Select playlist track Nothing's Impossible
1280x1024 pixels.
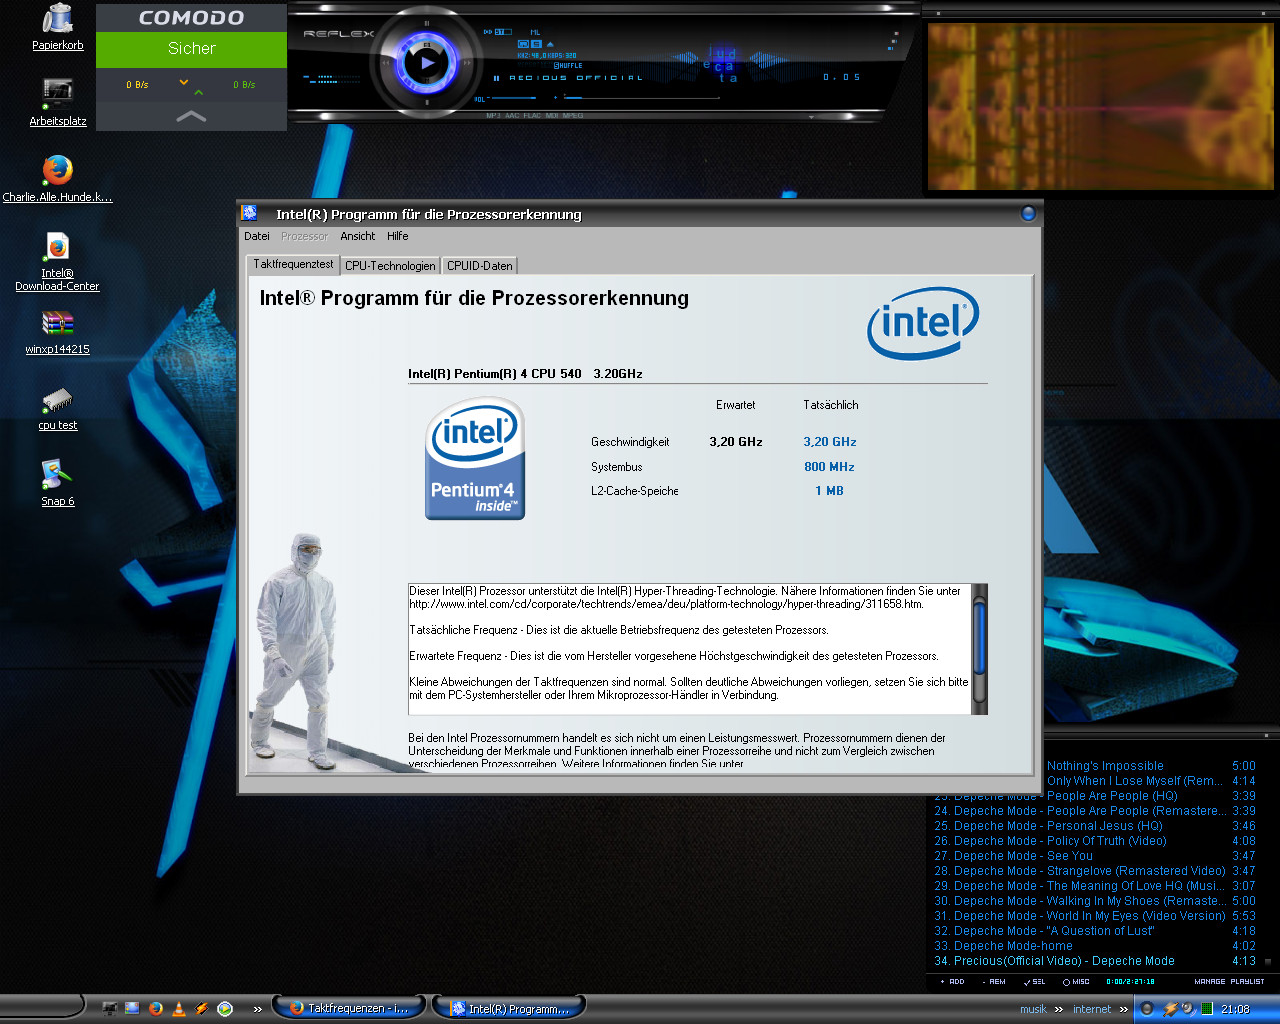(1150, 766)
